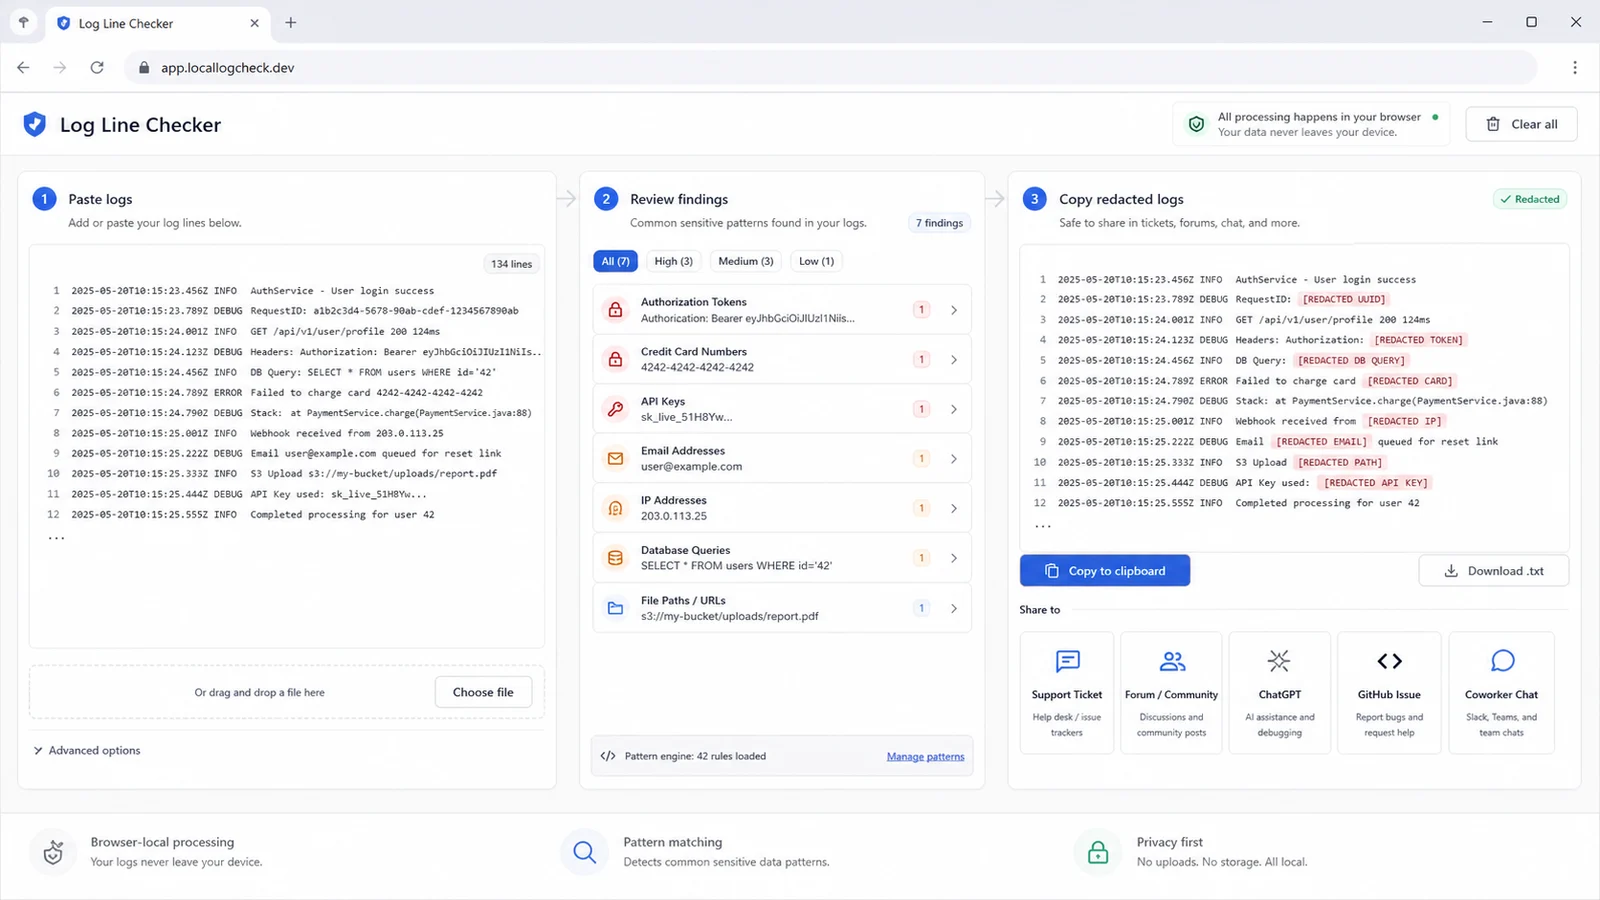Click the Clear all button

[x=1521, y=124]
